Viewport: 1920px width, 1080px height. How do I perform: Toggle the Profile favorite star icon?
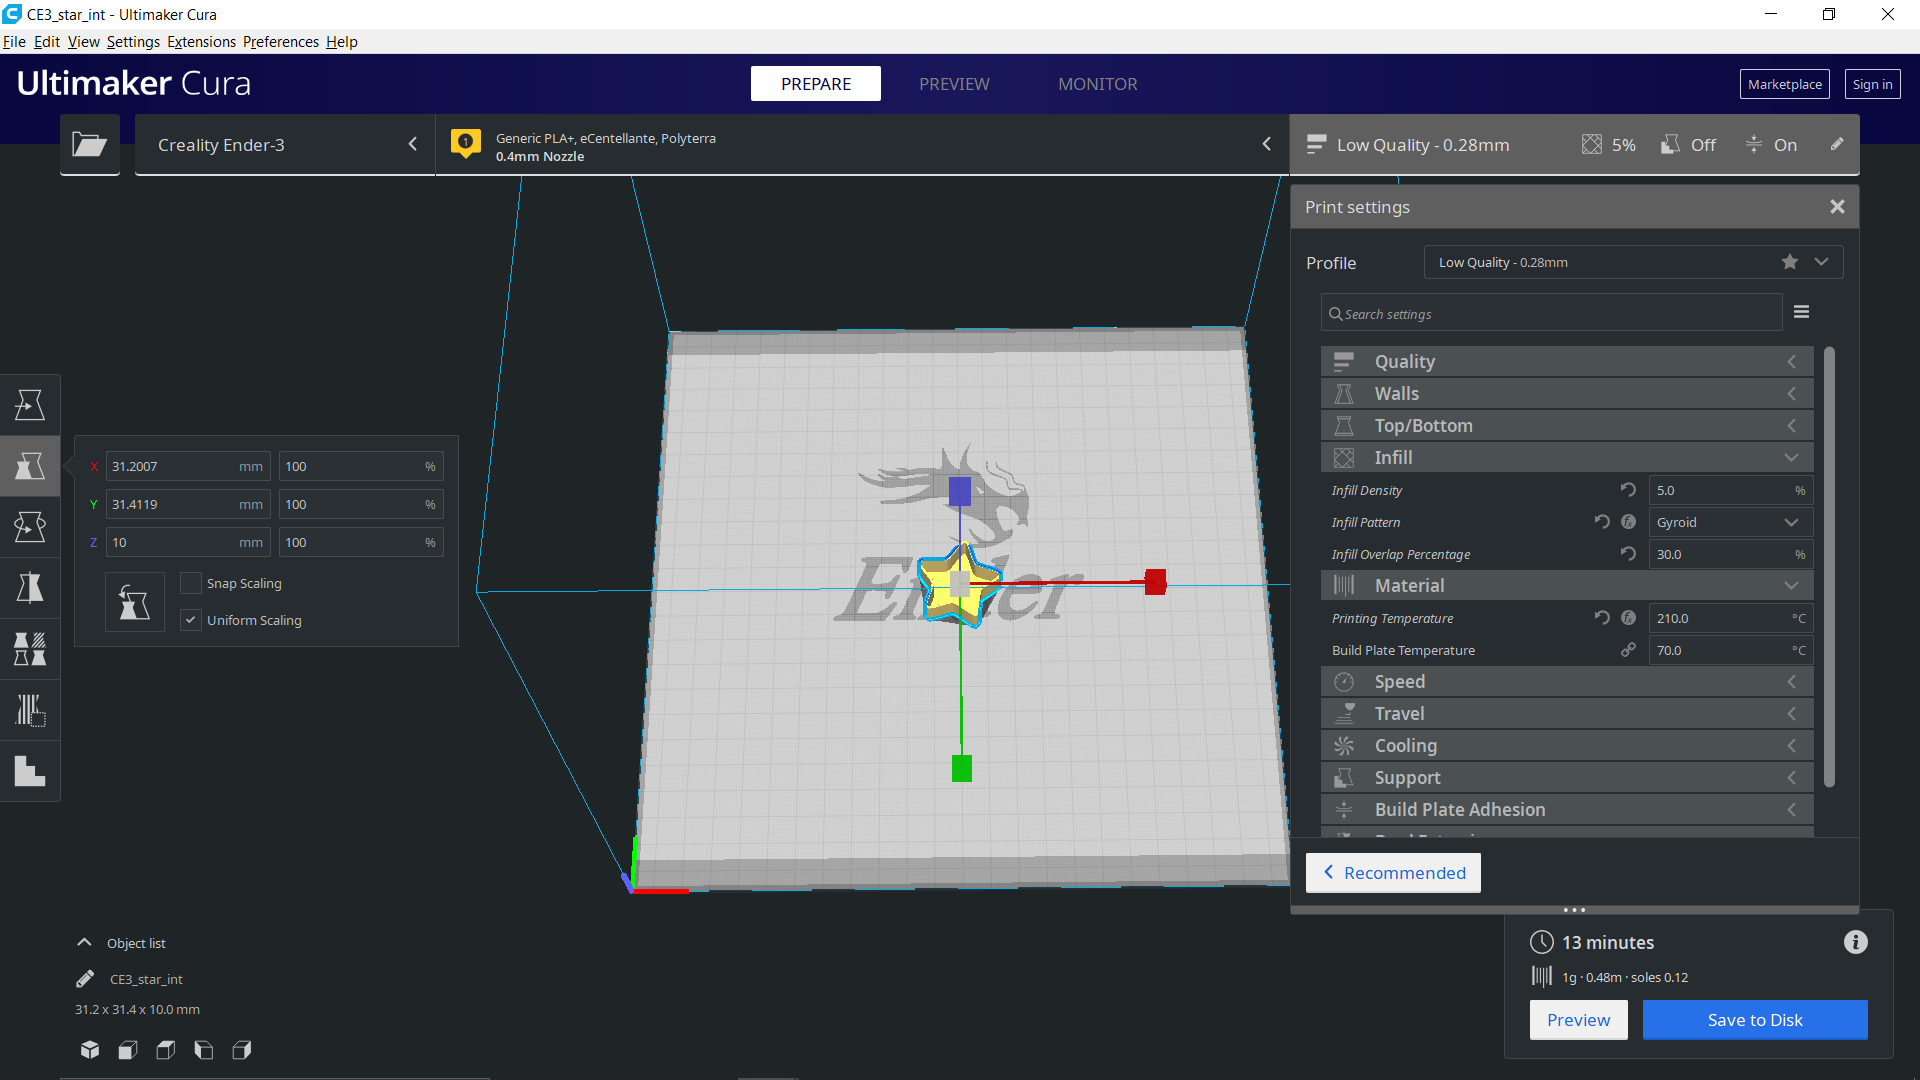[1789, 262]
